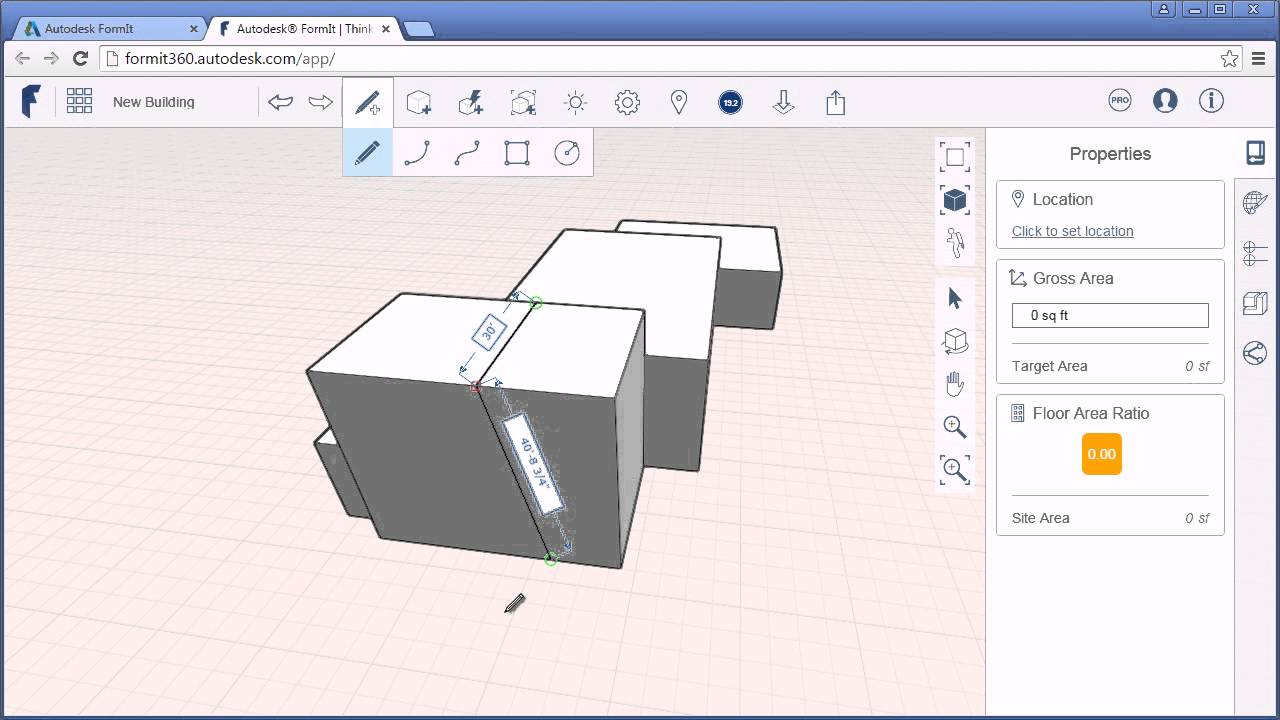1280x720 pixels.
Task: Click the Redo arrow
Action: click(318, 102)
